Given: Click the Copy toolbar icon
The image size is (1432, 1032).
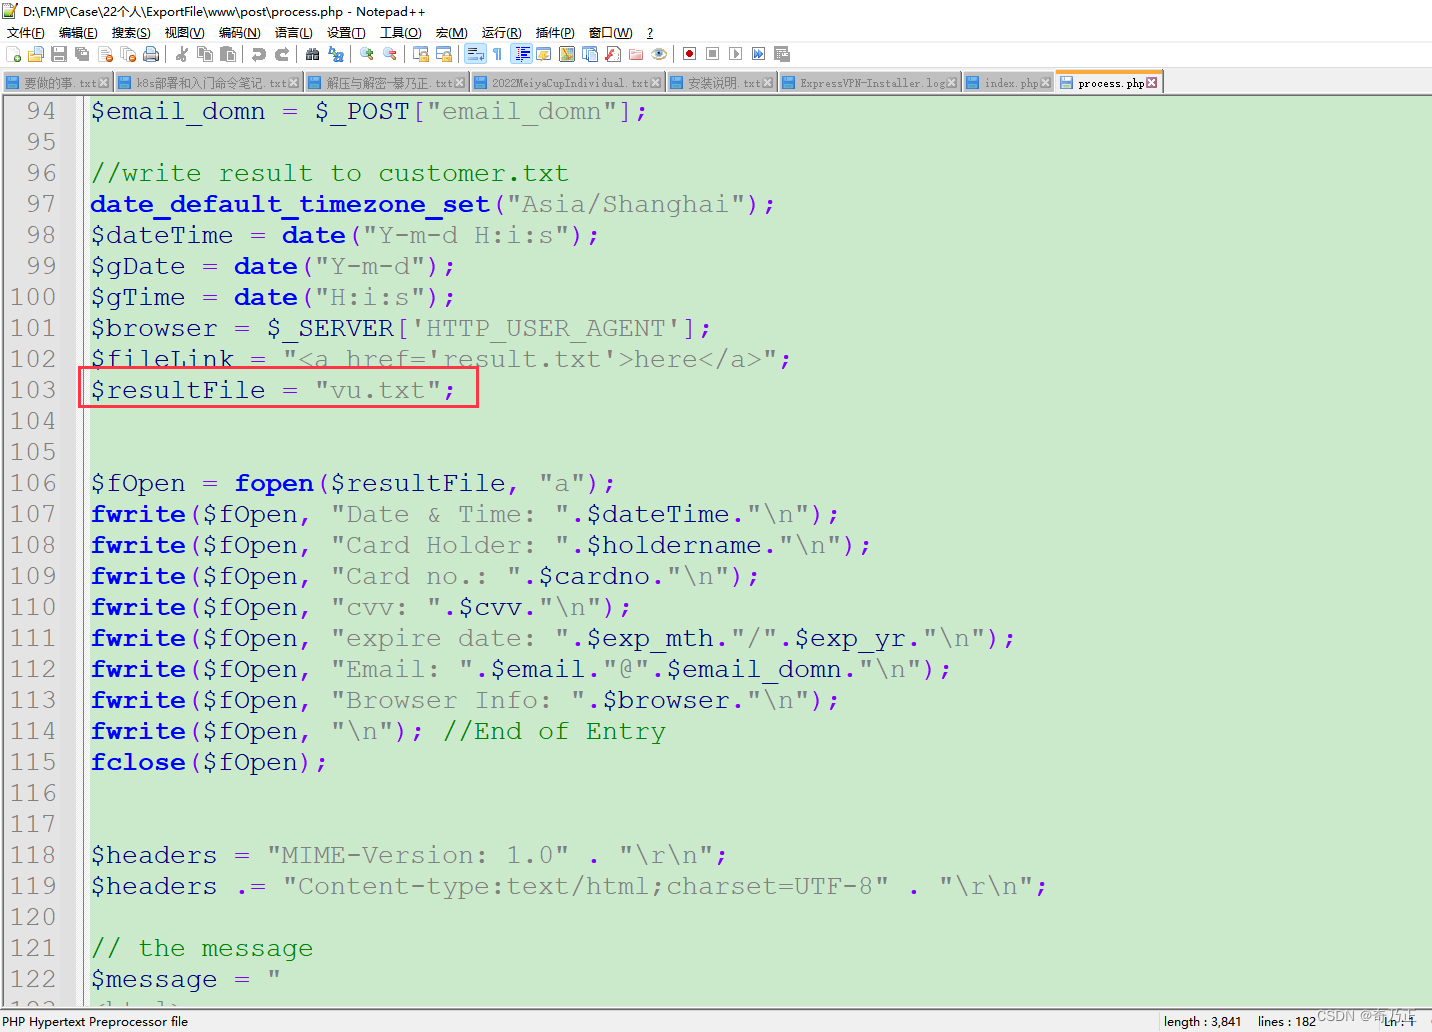Looking at the screenshot, I should click(x=205, y=54).
